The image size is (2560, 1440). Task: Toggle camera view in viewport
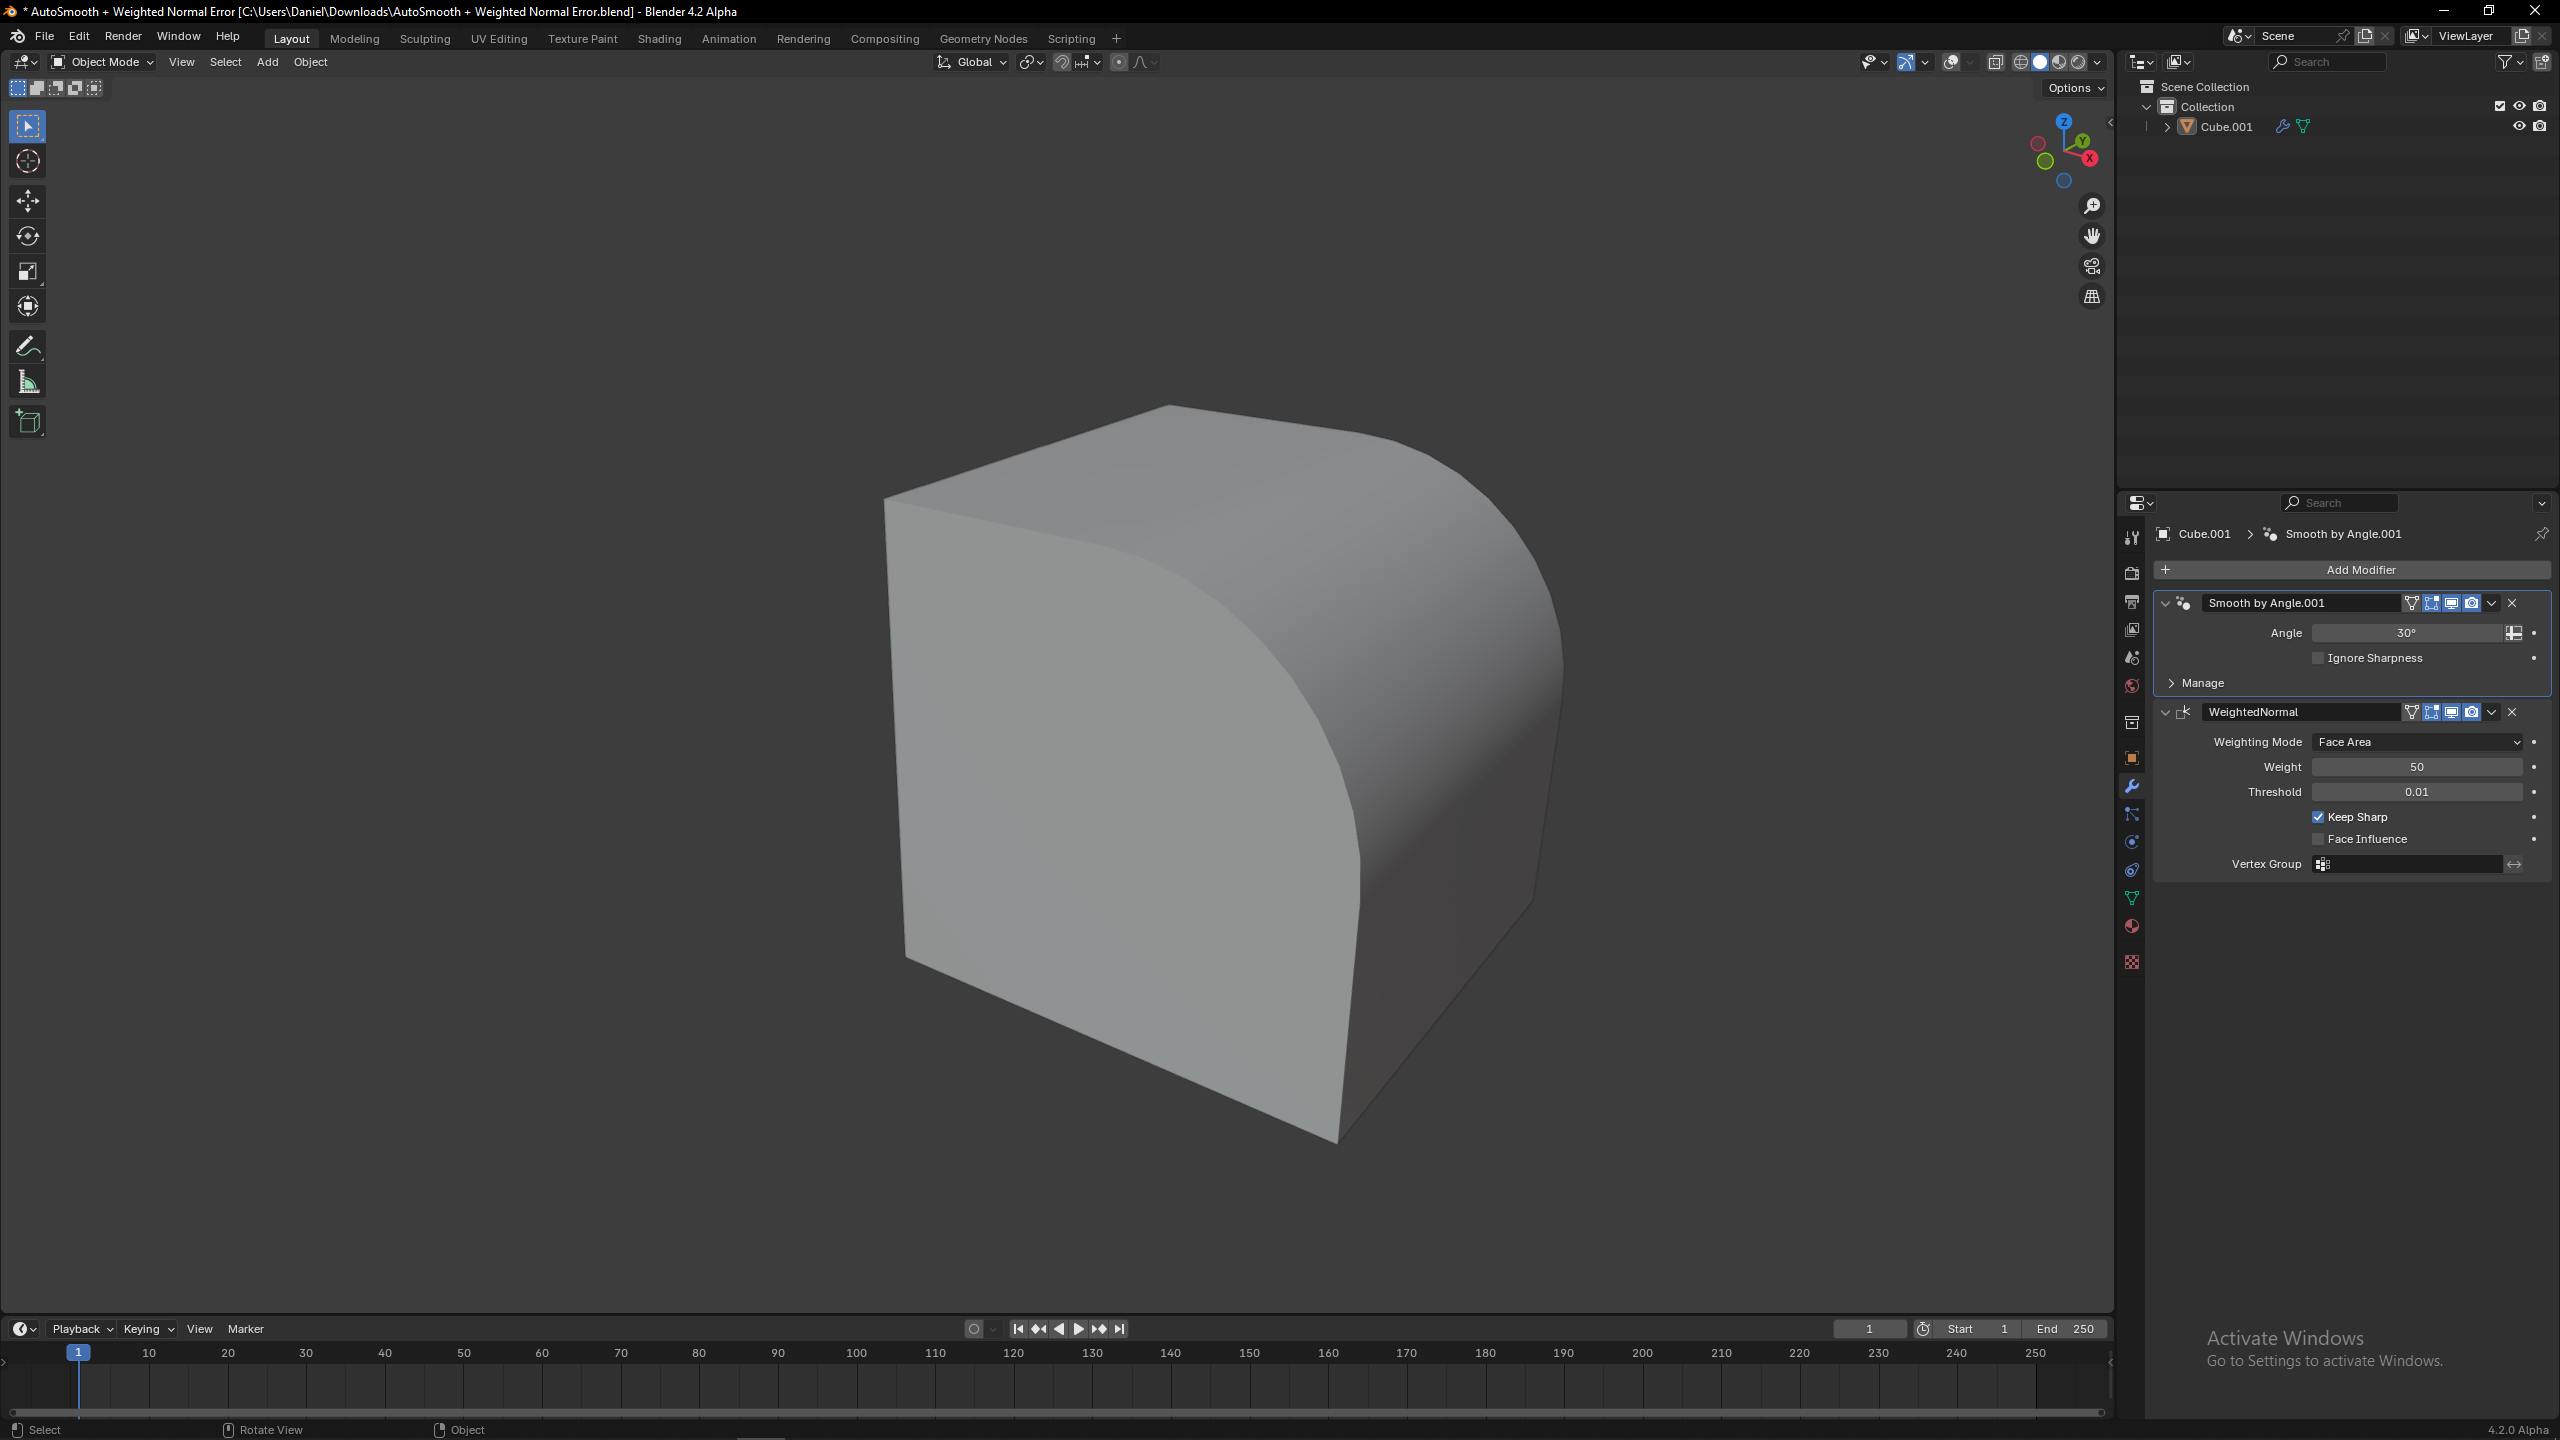(2091, 266)
